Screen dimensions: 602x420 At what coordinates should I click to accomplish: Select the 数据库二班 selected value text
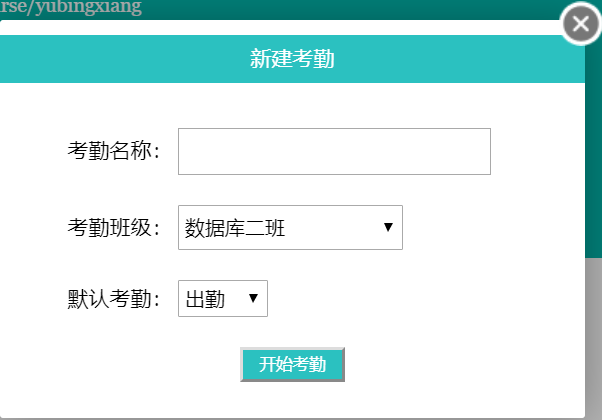point(236,228)
